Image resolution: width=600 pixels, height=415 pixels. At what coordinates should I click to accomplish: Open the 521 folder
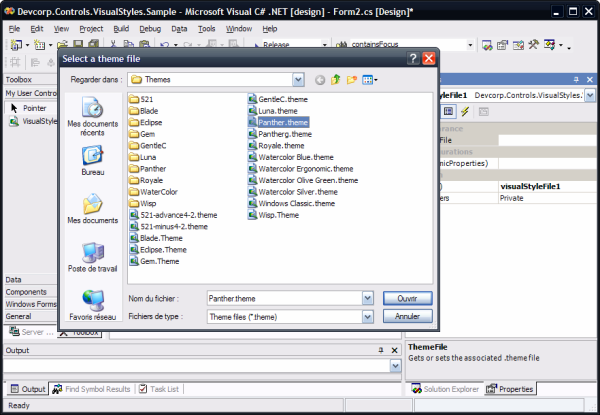141,99
